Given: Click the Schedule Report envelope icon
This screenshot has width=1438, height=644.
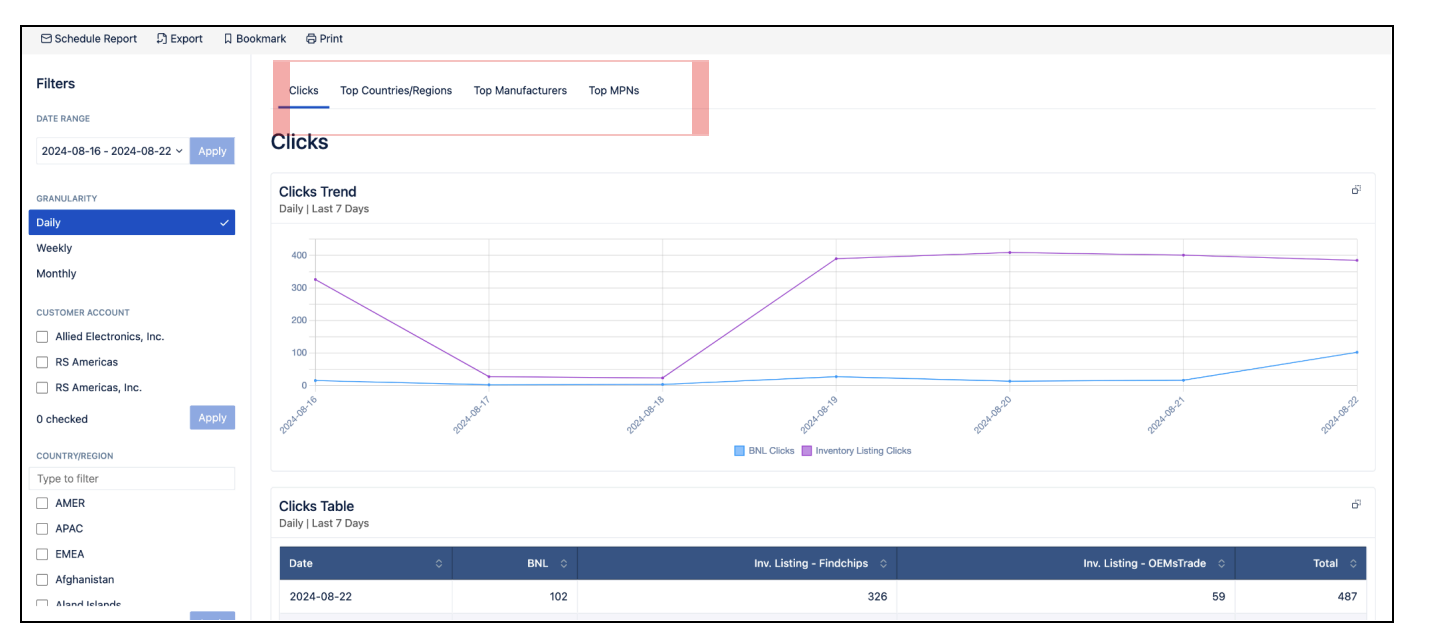Looking at the screenshot, I should 46,39.
